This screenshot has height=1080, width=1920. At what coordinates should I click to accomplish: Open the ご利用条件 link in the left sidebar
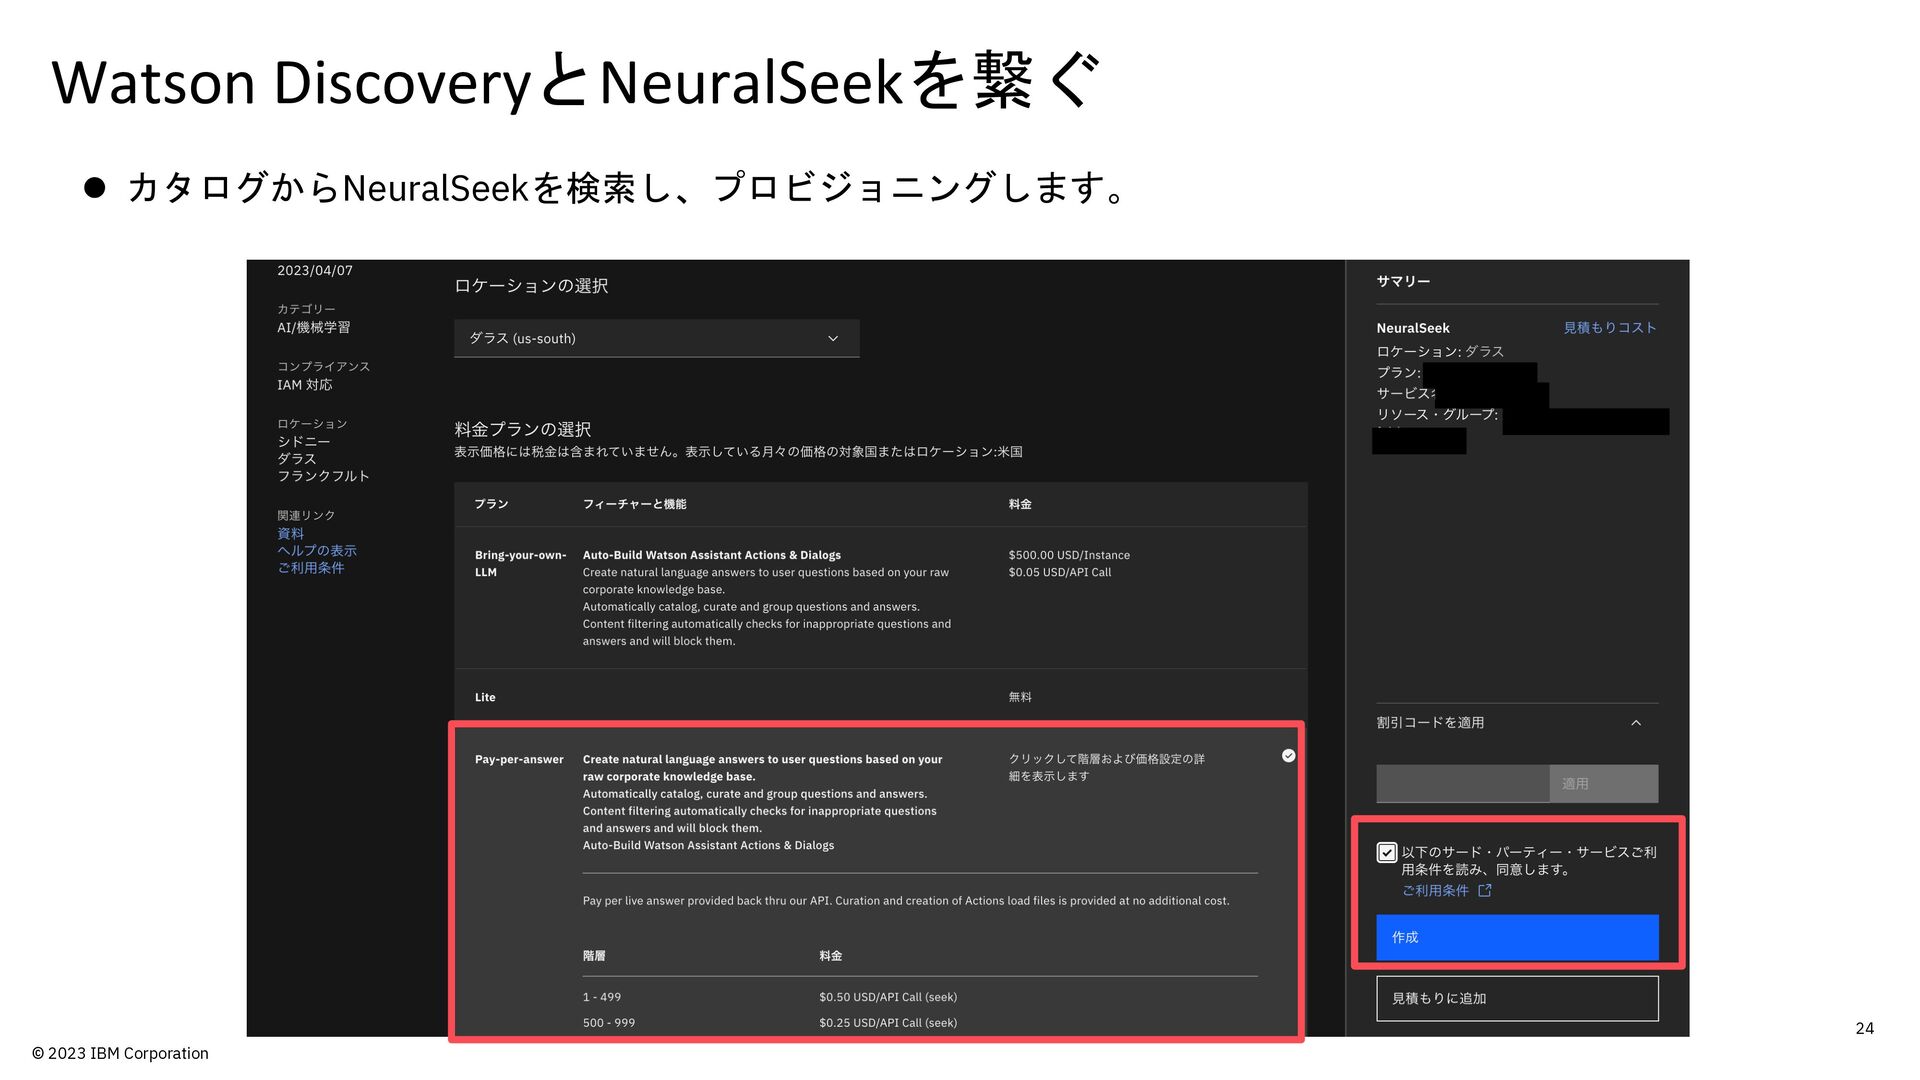click(x=311, y=568)
